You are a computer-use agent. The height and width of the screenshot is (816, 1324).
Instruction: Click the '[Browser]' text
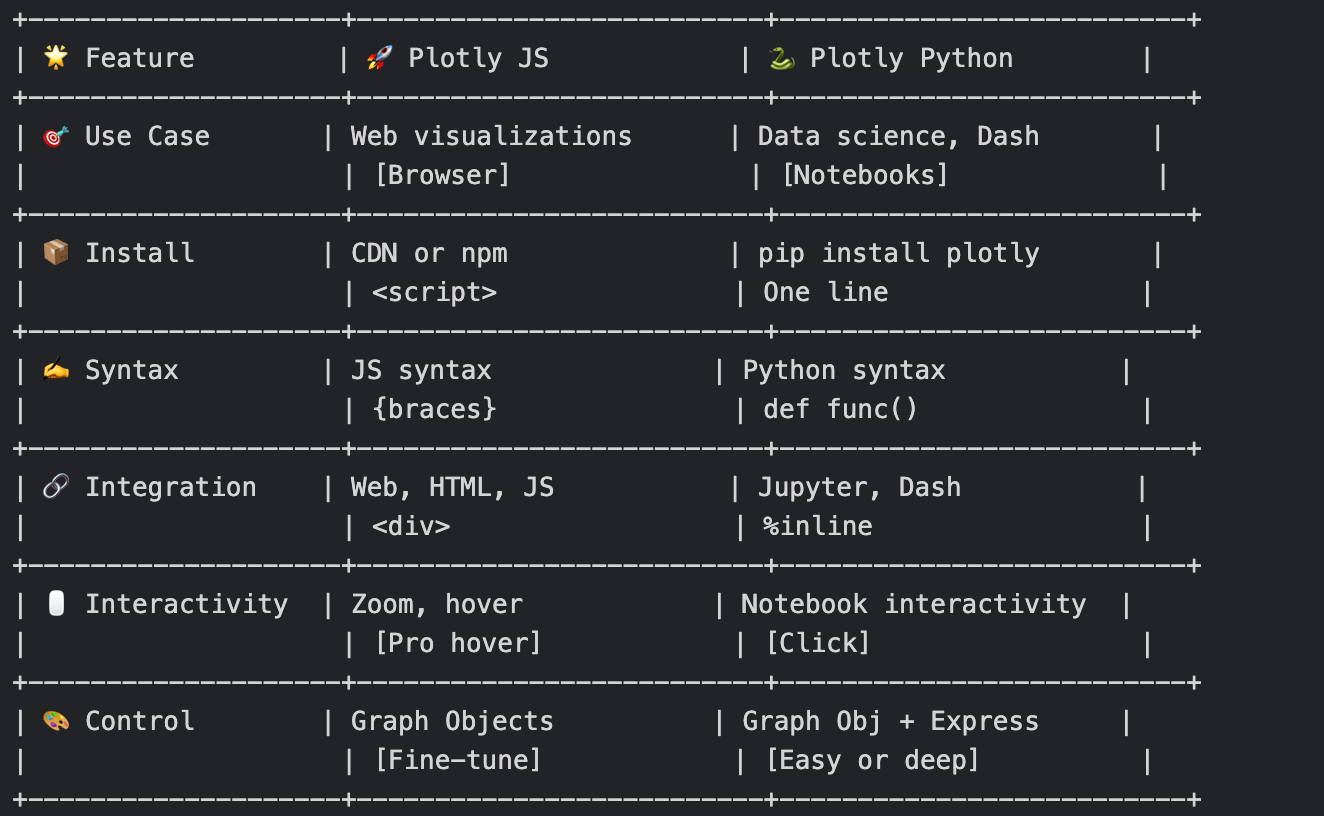pos(442,175)
